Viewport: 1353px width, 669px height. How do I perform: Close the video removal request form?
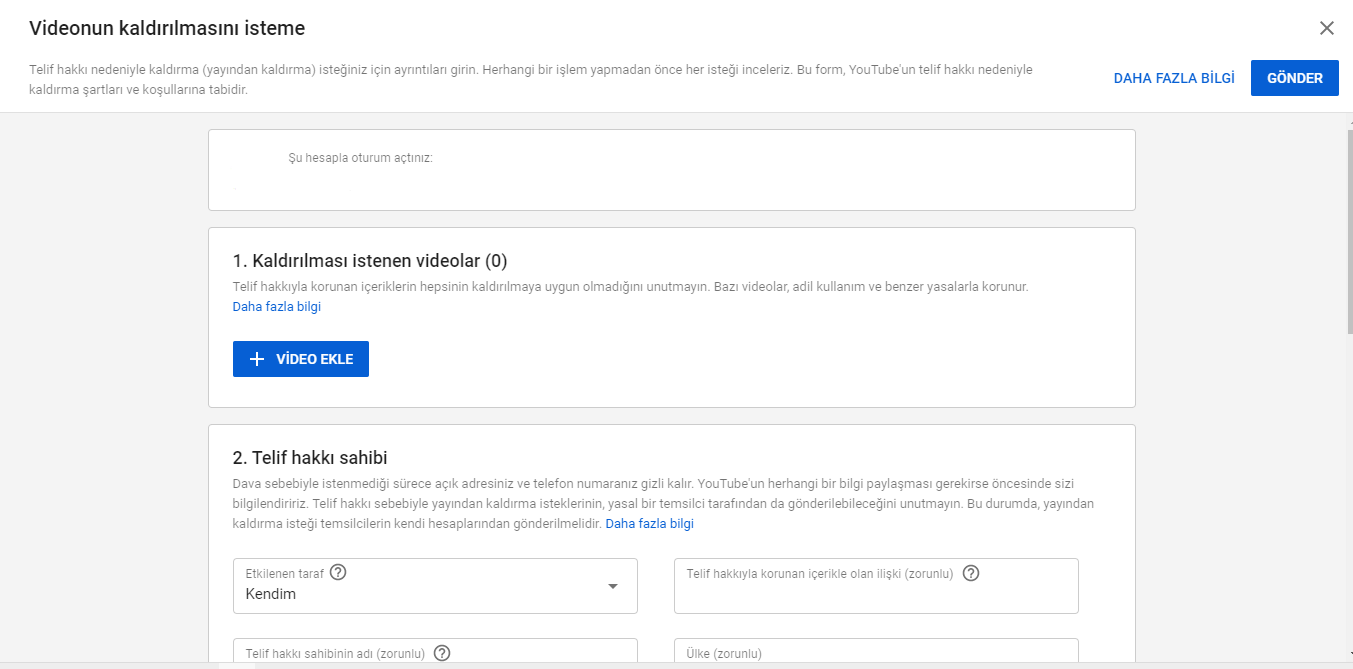pos(1327,28)
